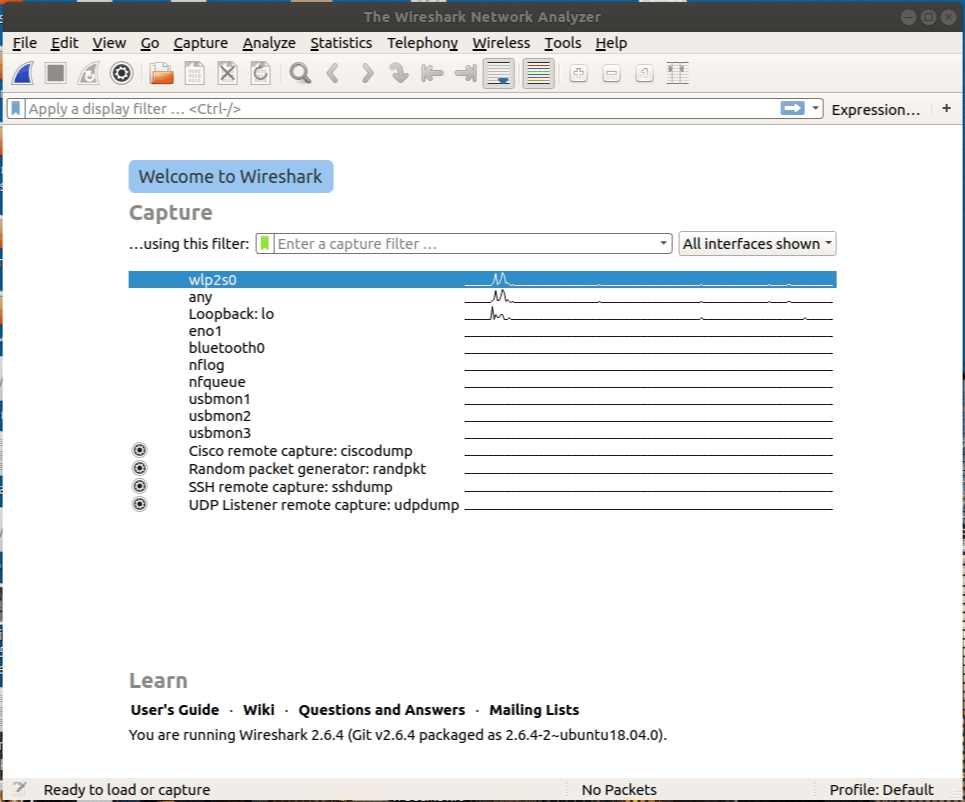Click zoom in text icon

[x=579, y=74]
